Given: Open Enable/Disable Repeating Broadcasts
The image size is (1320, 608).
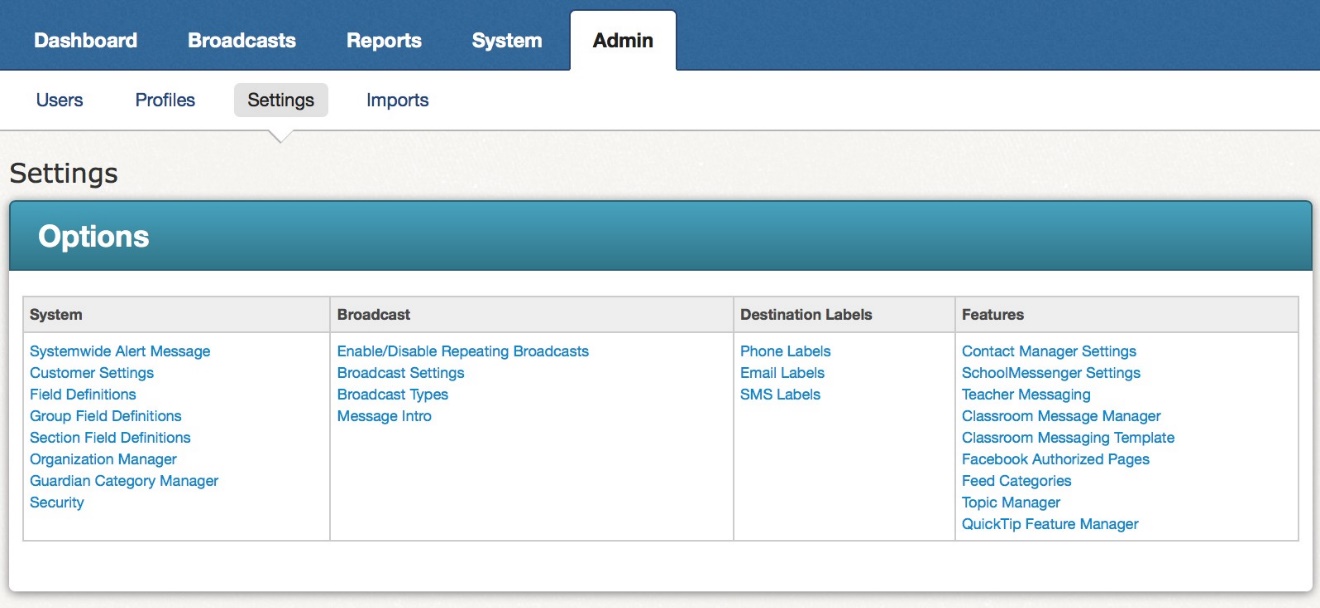Looking at the screenshot, I should [462, 351].
